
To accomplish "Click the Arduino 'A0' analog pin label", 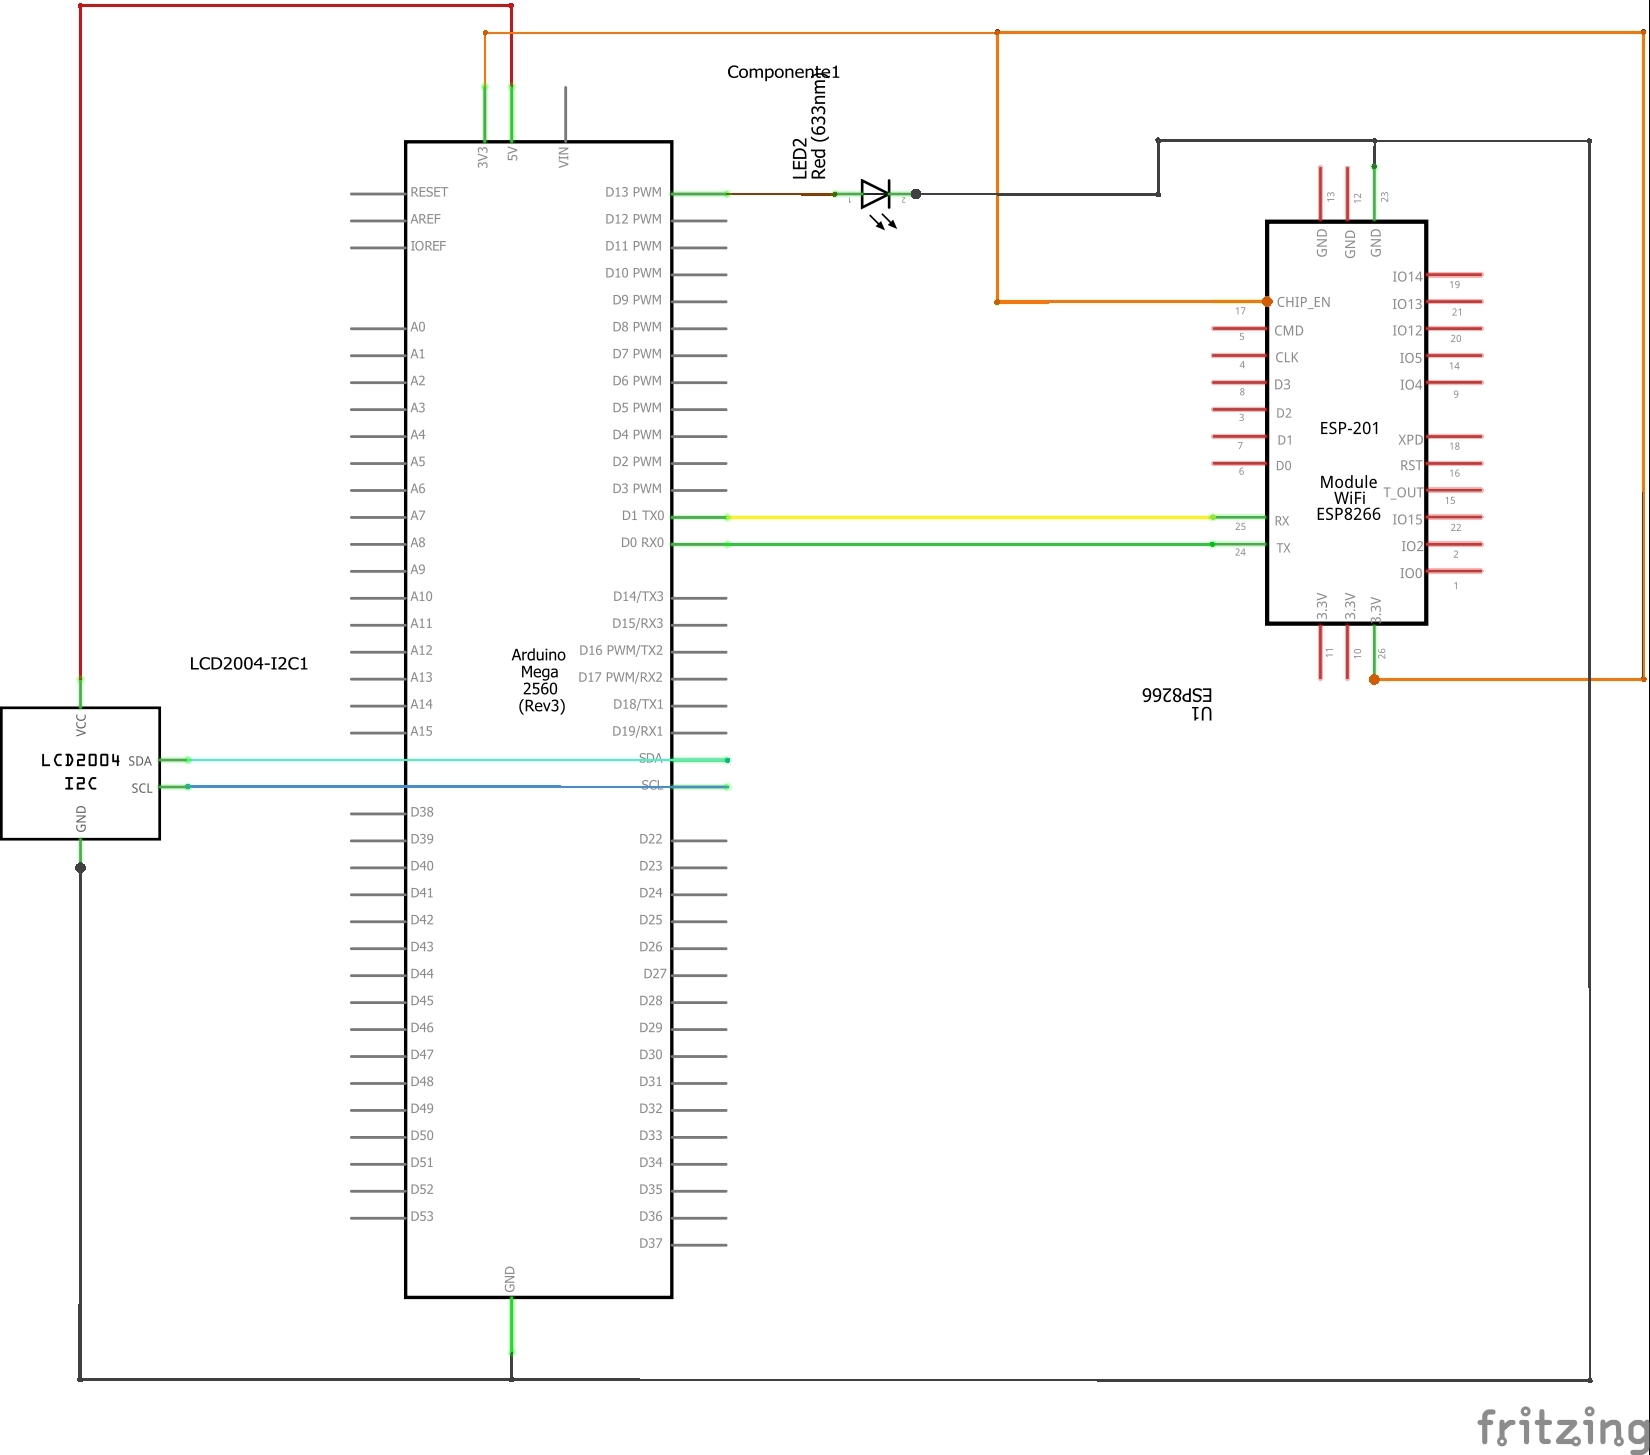I will click(417, 327).
